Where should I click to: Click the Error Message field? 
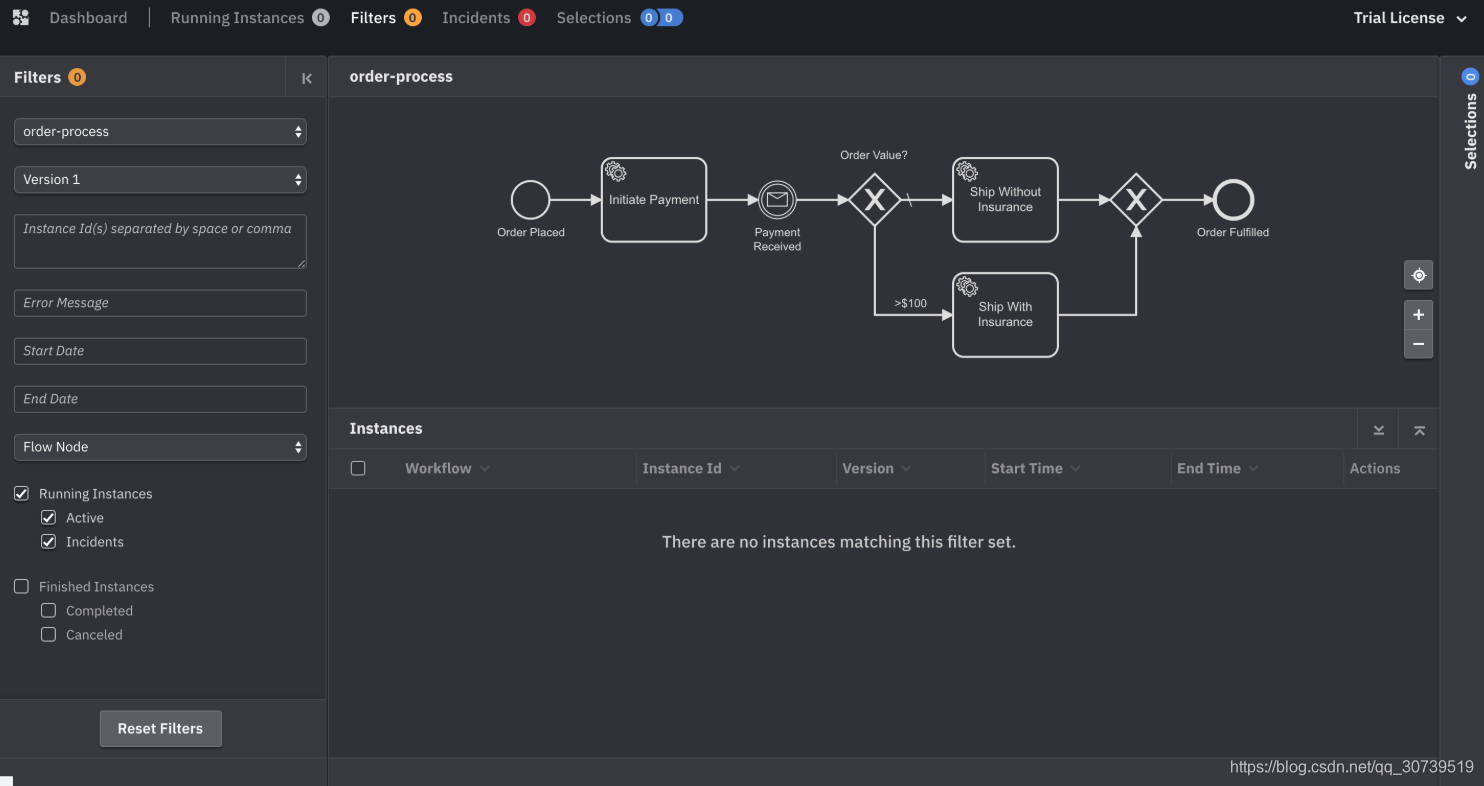(160, 303)
